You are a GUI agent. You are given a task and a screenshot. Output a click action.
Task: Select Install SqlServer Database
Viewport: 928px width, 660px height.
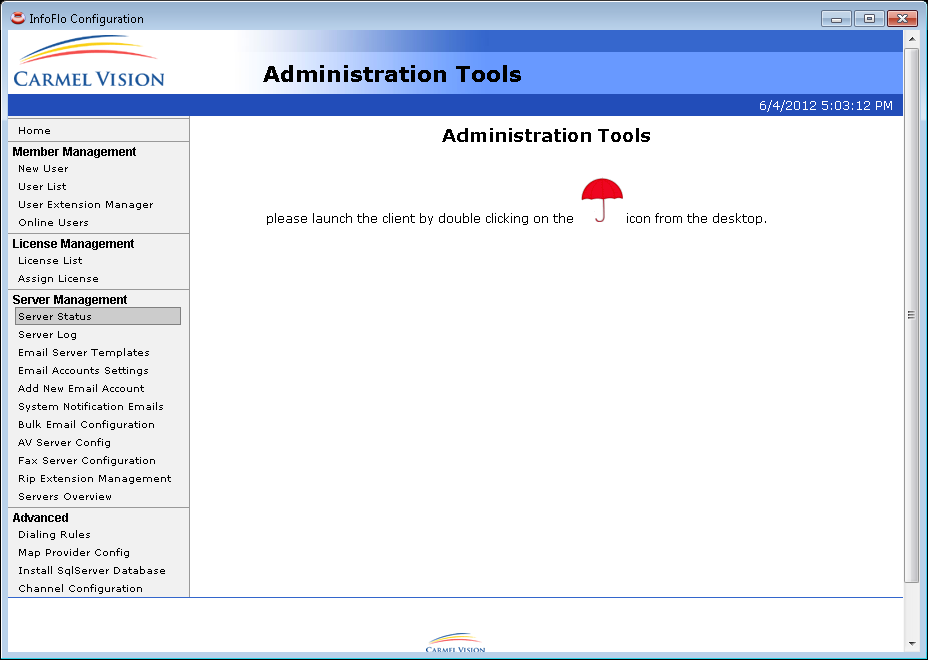pyautogui.click(x=92, y=571)
